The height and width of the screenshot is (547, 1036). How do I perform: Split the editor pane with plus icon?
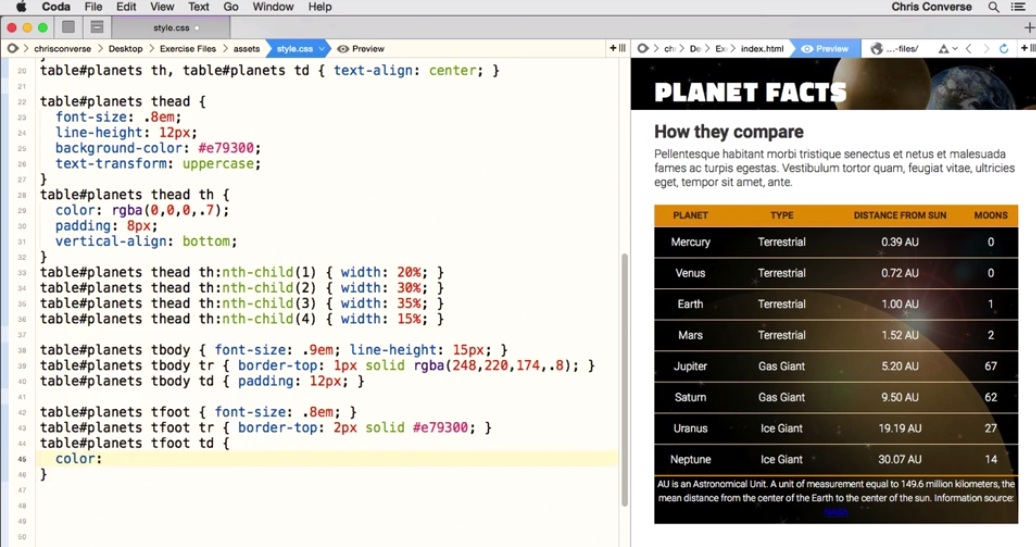(617, 48)
